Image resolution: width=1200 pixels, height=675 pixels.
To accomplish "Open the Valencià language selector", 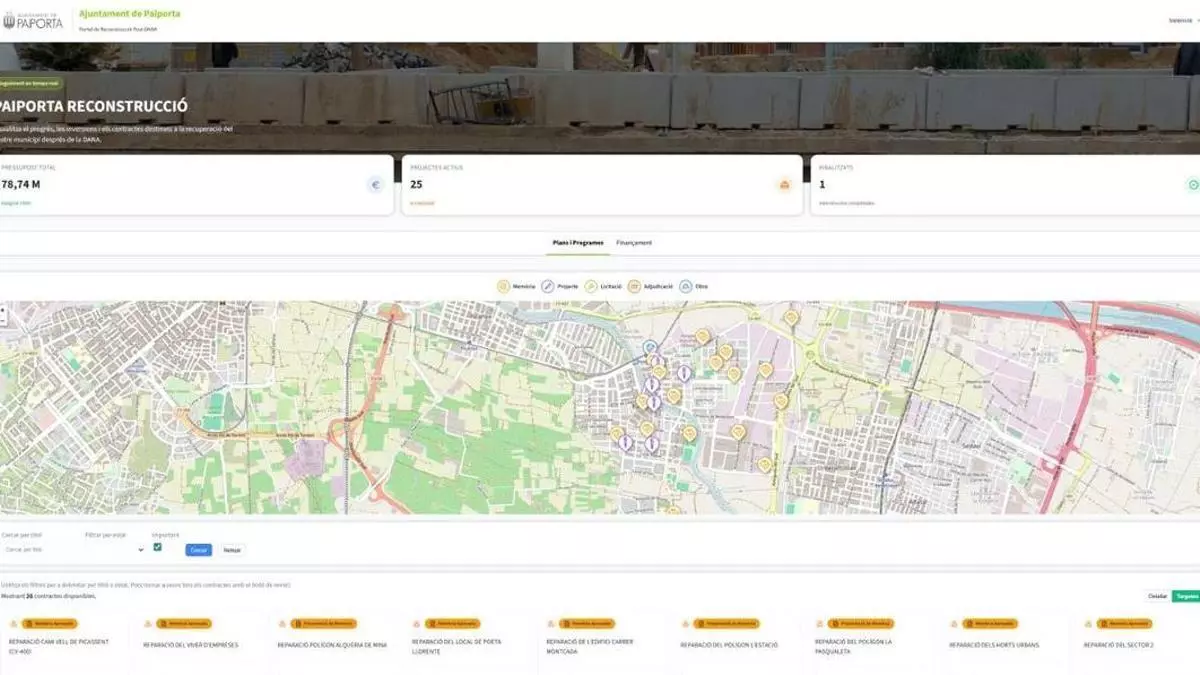I will click(1182, 20).
